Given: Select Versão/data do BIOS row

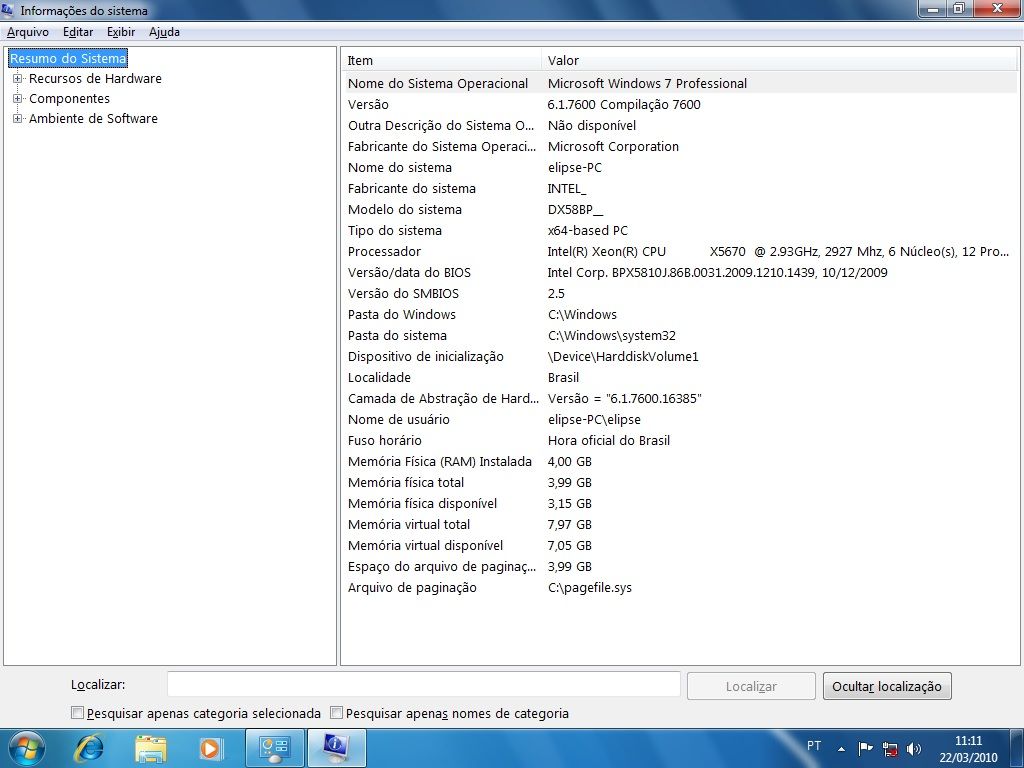Looking at the screenshot, I should [679, 272].
